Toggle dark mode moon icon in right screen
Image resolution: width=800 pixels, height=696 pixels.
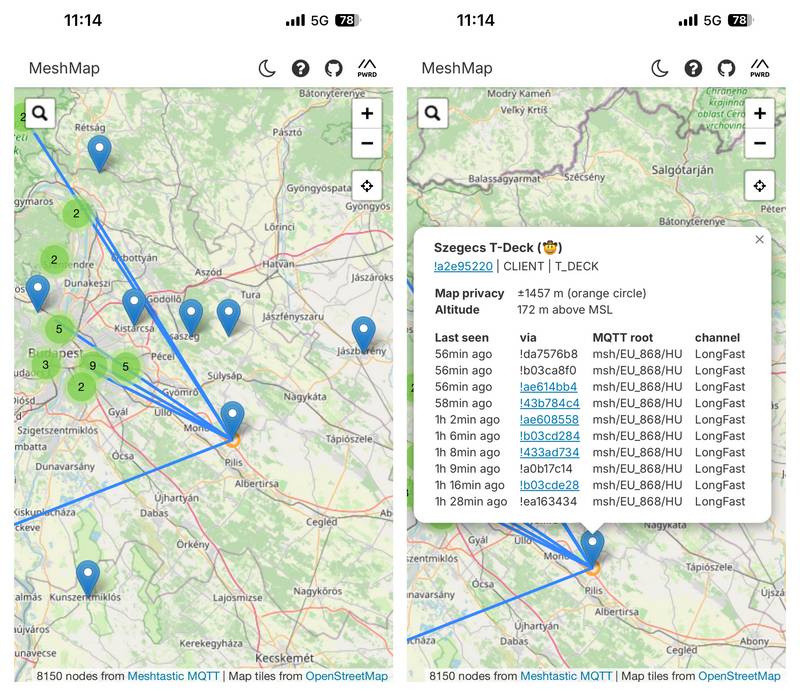point(660,68)
